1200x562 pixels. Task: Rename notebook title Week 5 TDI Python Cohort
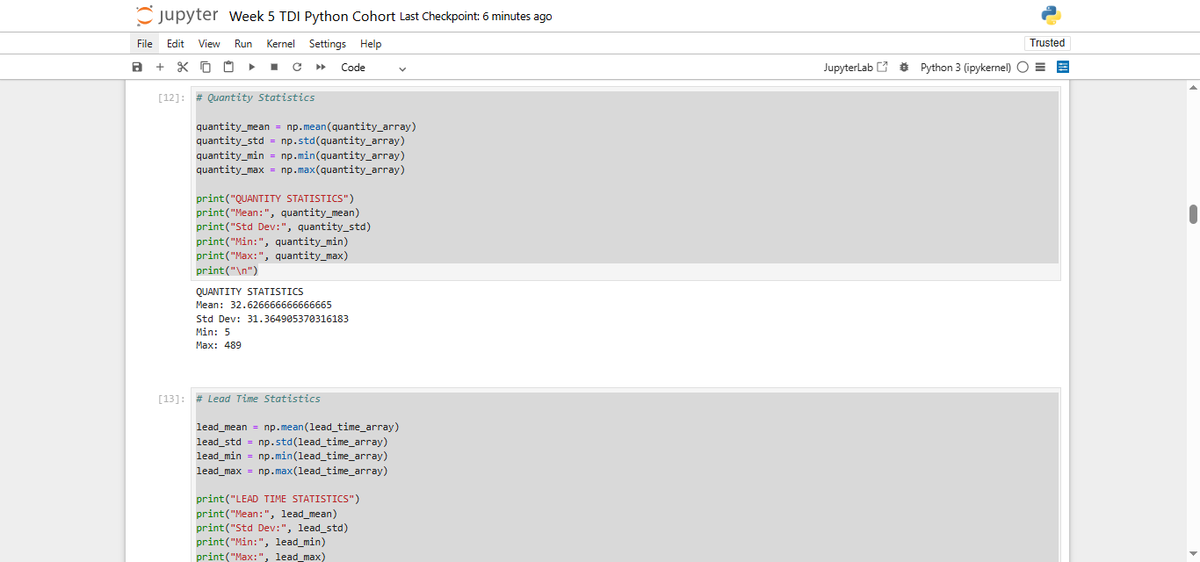click(311, 16)
